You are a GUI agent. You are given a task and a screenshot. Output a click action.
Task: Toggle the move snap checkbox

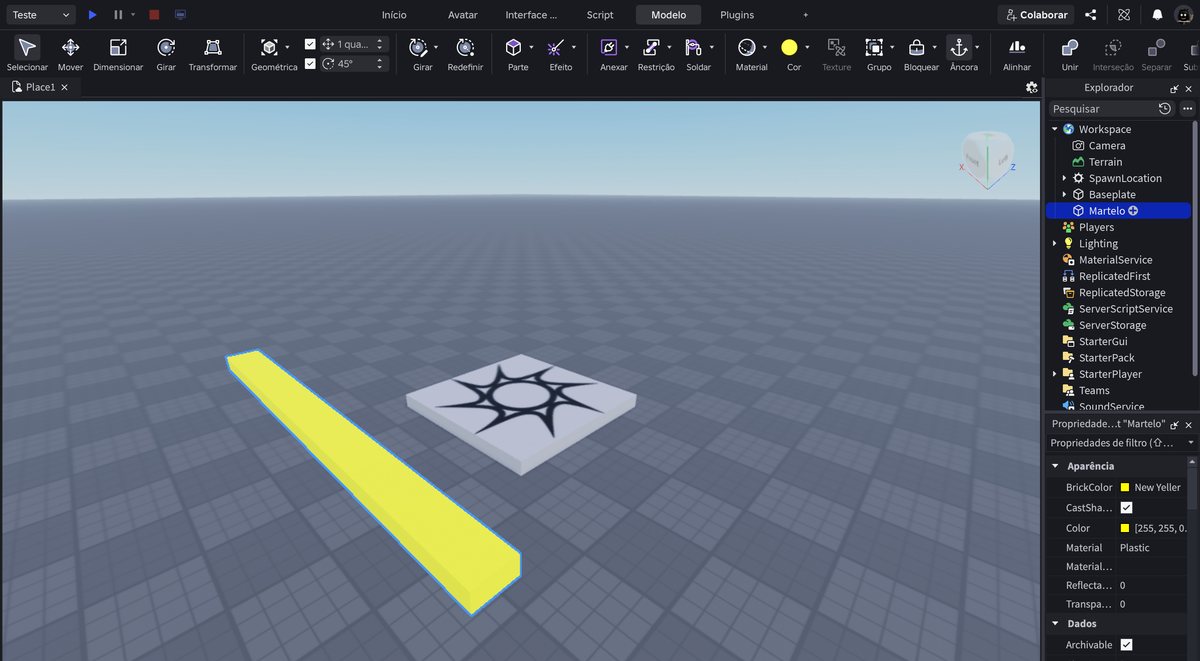(310, 44)
